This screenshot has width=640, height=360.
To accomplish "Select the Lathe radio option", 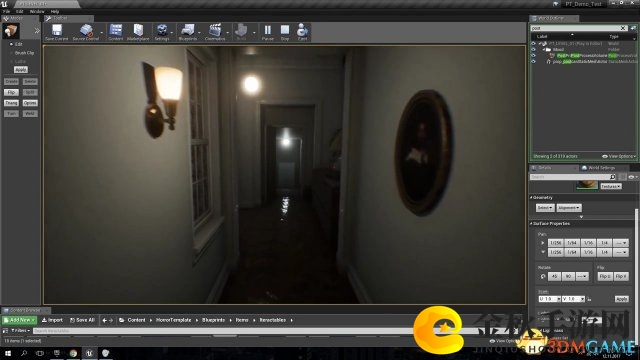I will point(11,61).
